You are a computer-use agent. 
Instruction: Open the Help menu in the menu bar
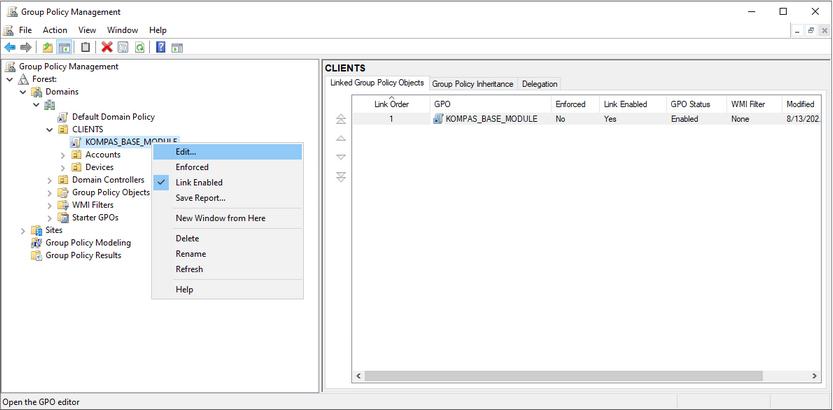(x=158, y=30)
